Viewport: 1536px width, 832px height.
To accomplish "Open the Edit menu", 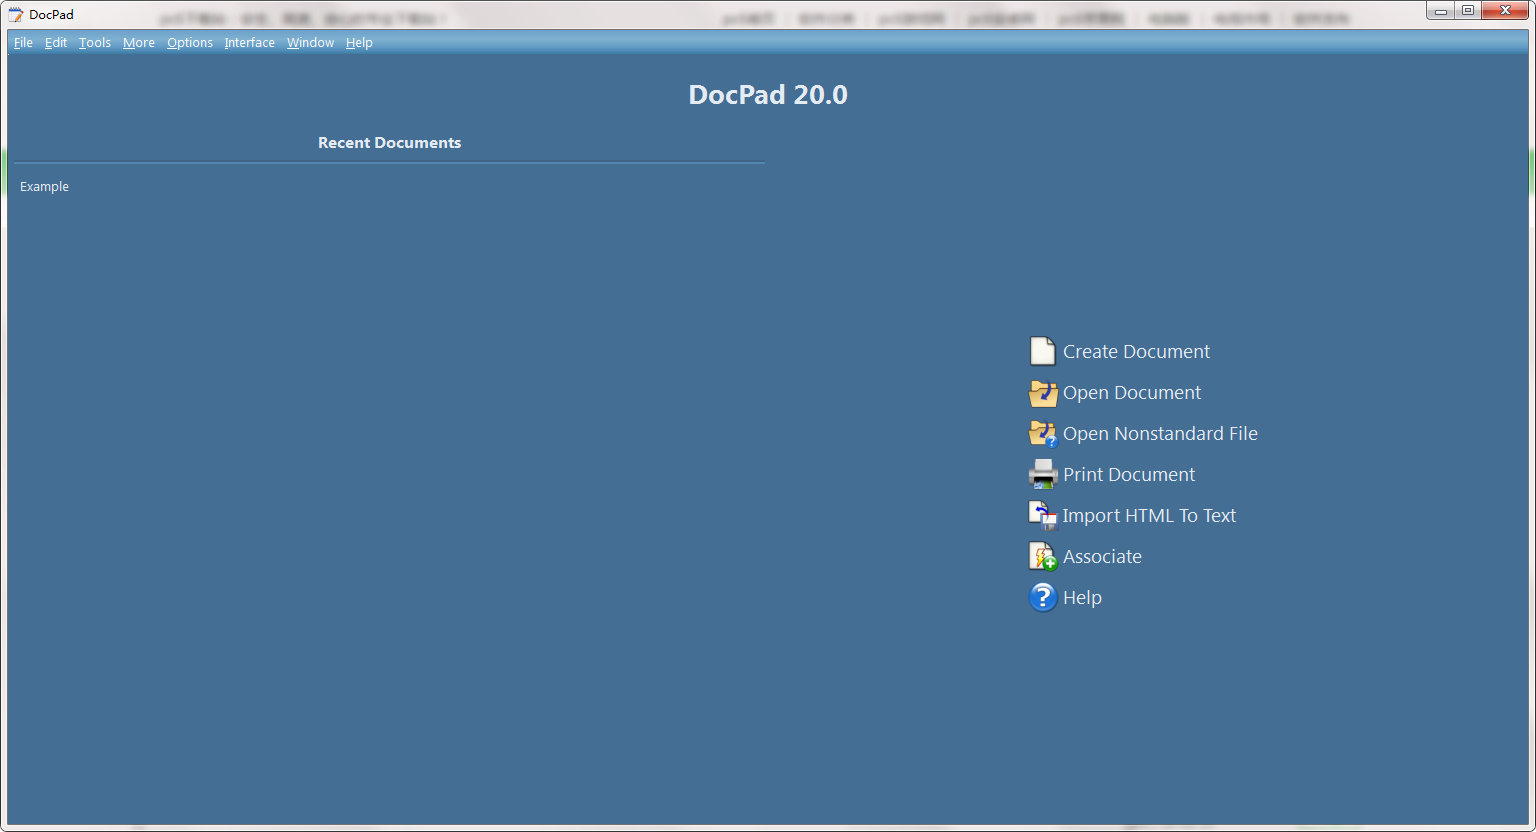I will click(56, 43).
